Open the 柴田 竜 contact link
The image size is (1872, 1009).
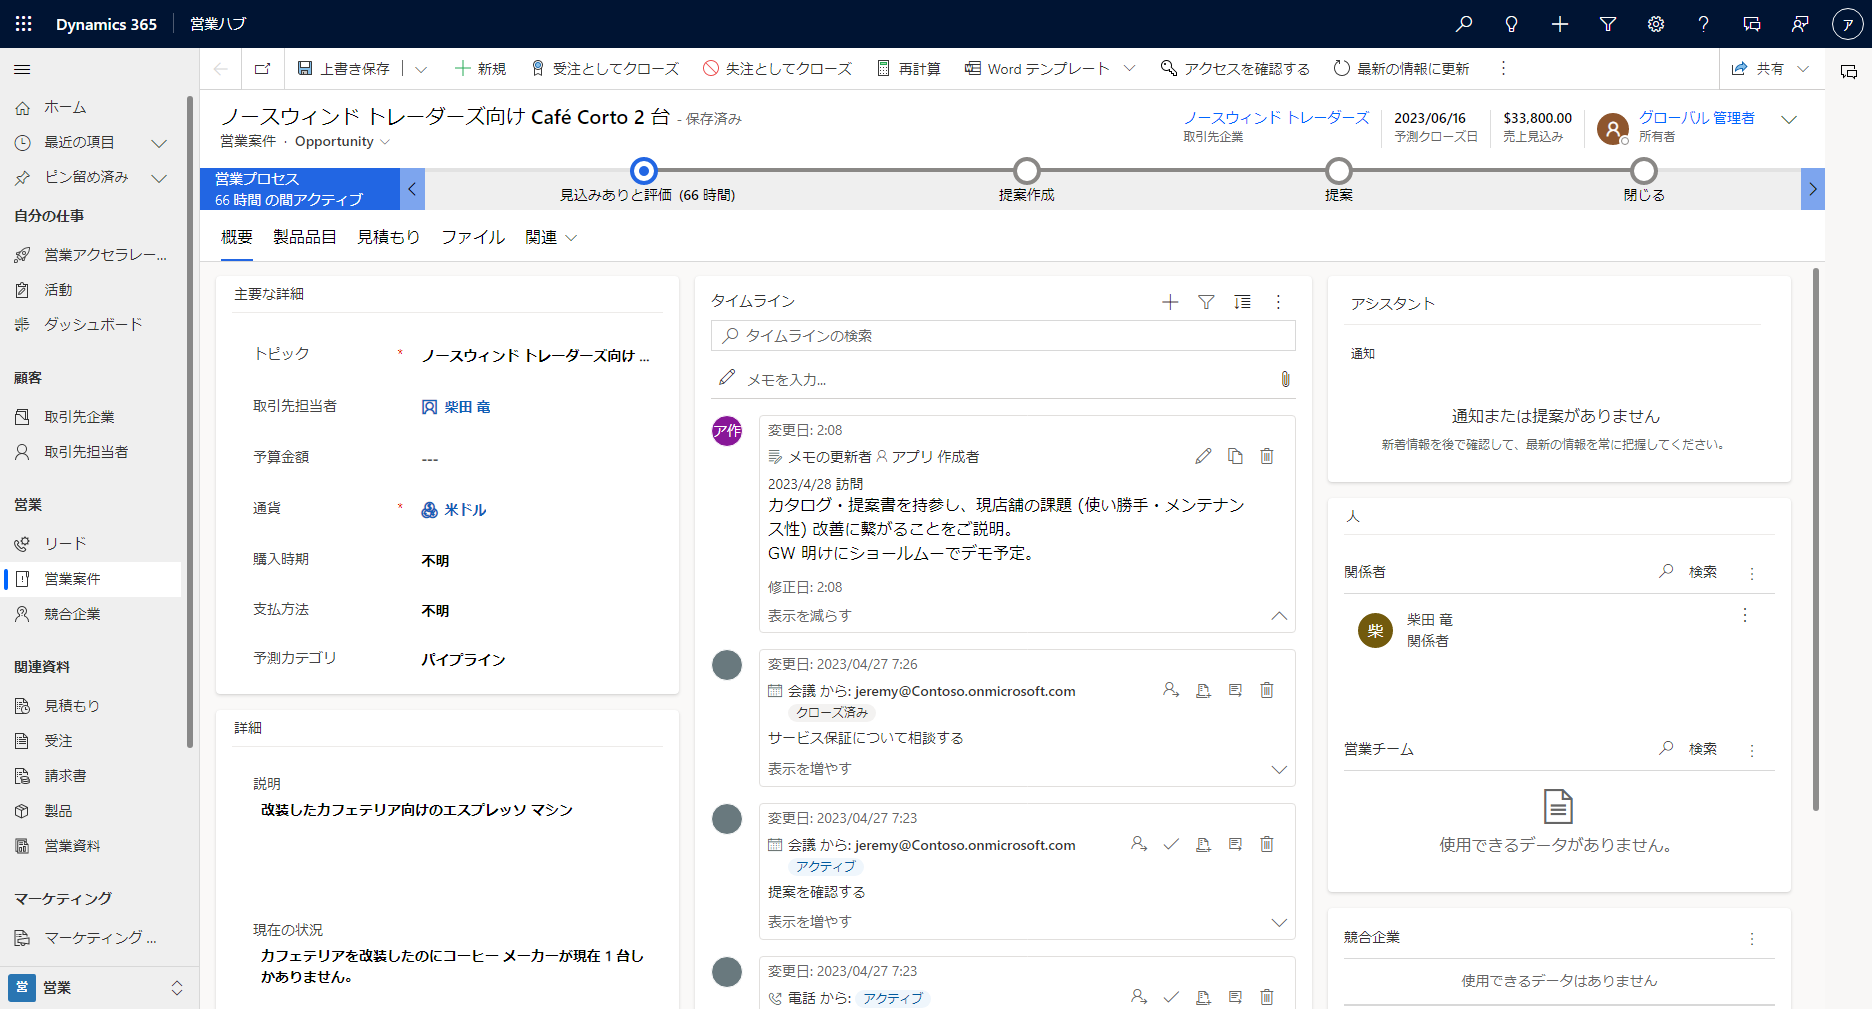click(x=467, y=407)
